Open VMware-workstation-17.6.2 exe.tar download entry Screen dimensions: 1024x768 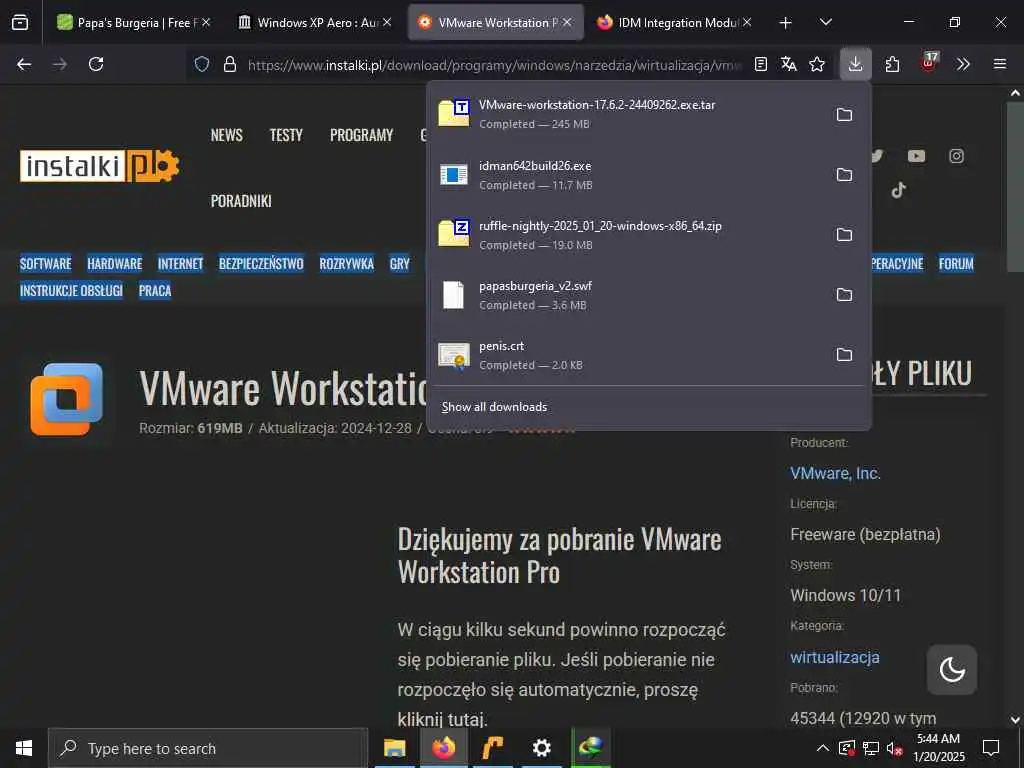tap(627, 114)
